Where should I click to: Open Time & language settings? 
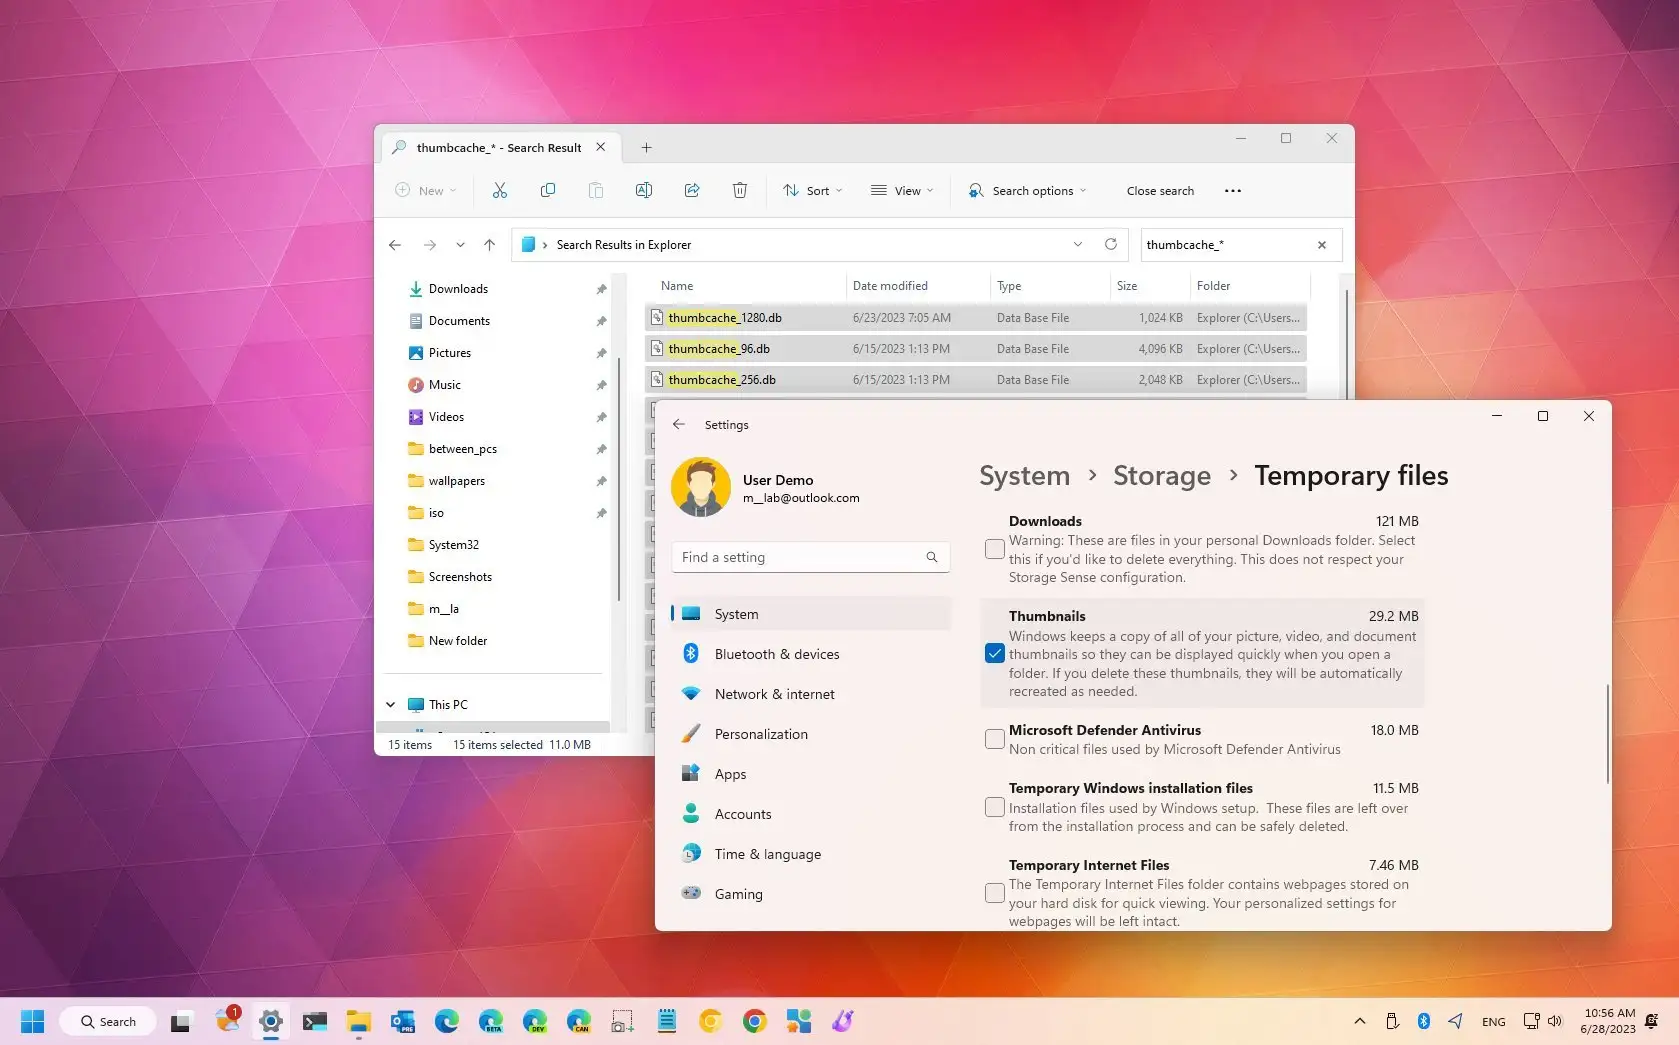click(x=811, y=854)
